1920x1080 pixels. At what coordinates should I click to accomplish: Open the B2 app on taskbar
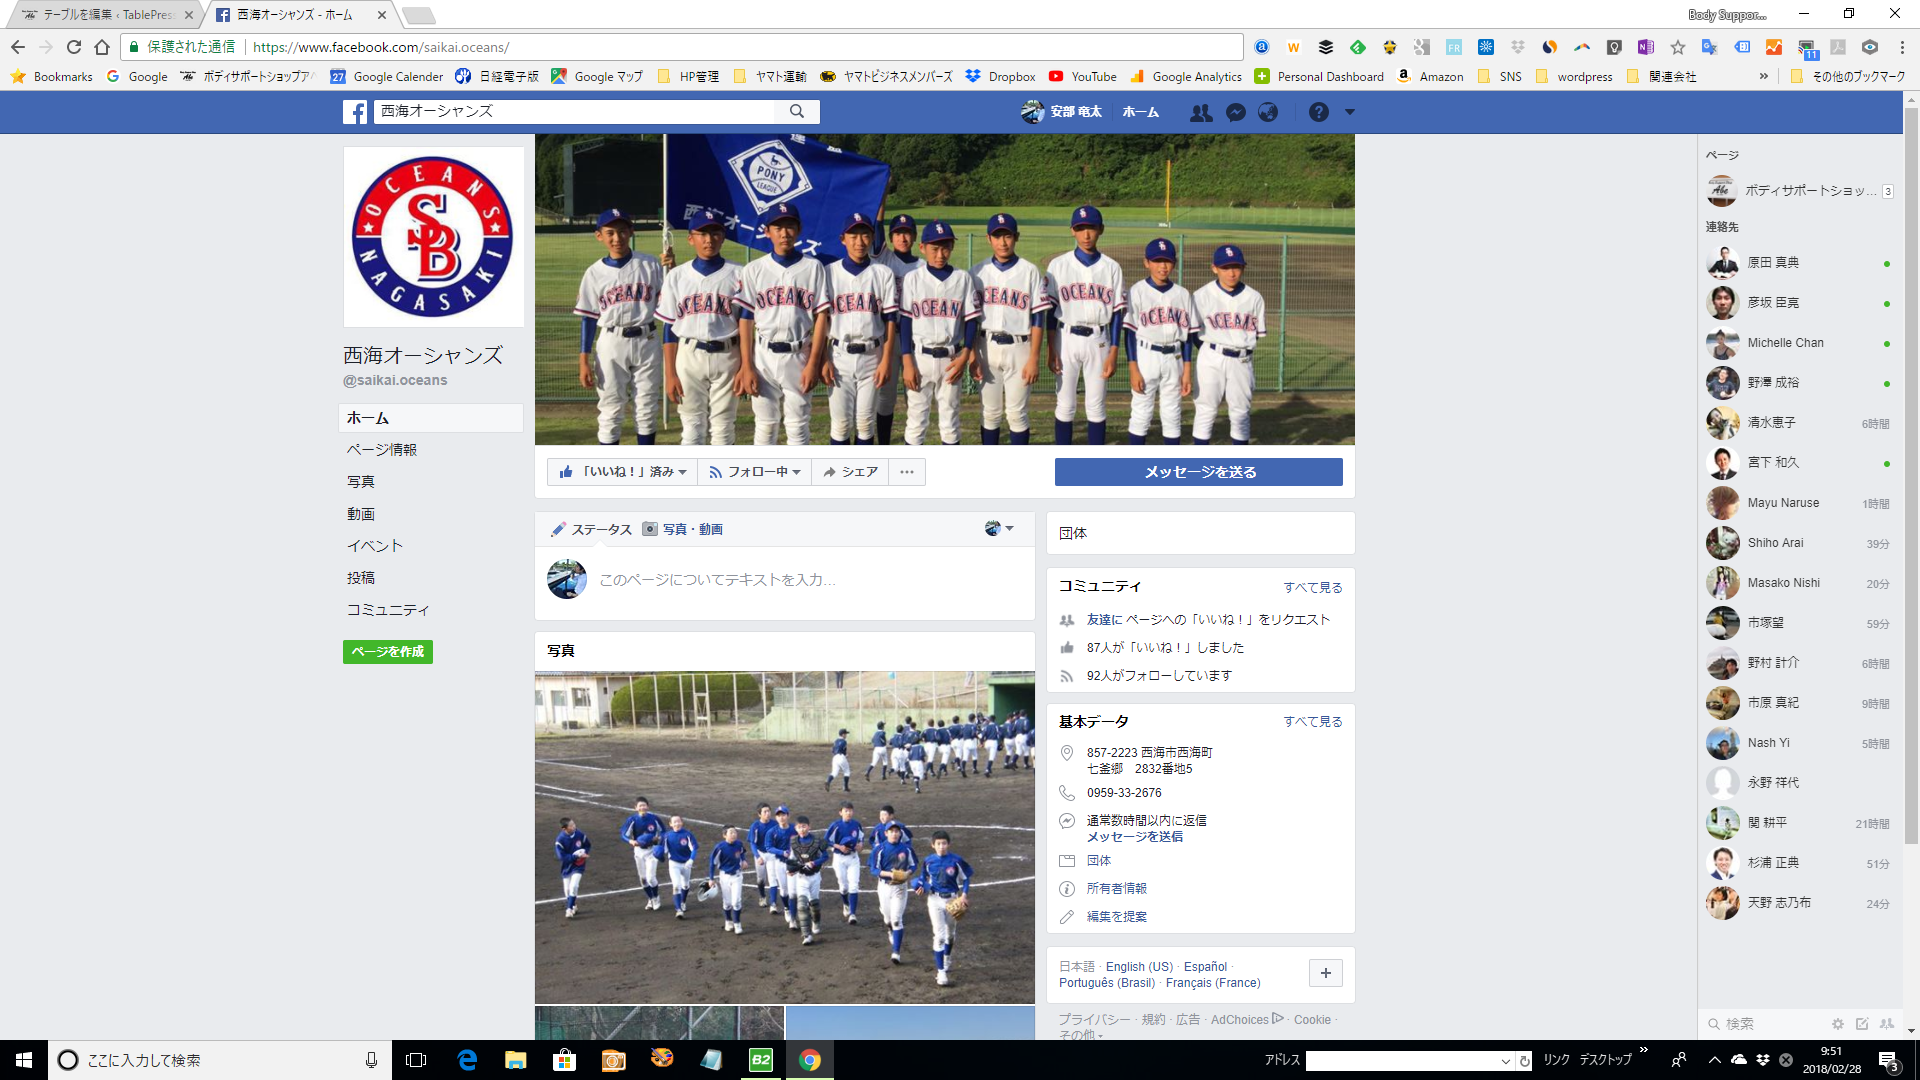coord(761,1060)
